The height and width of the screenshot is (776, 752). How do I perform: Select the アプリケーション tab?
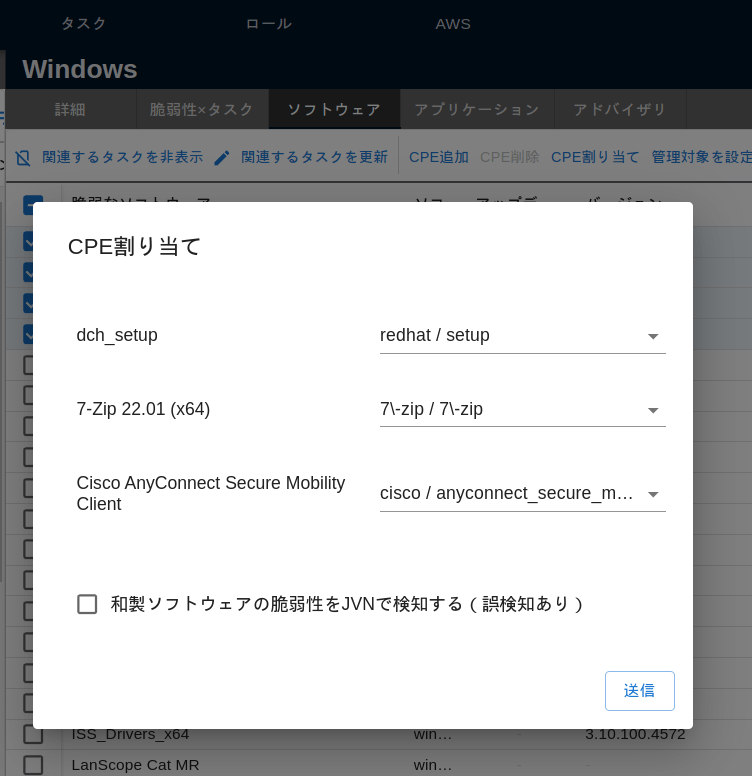pos(477,110)
